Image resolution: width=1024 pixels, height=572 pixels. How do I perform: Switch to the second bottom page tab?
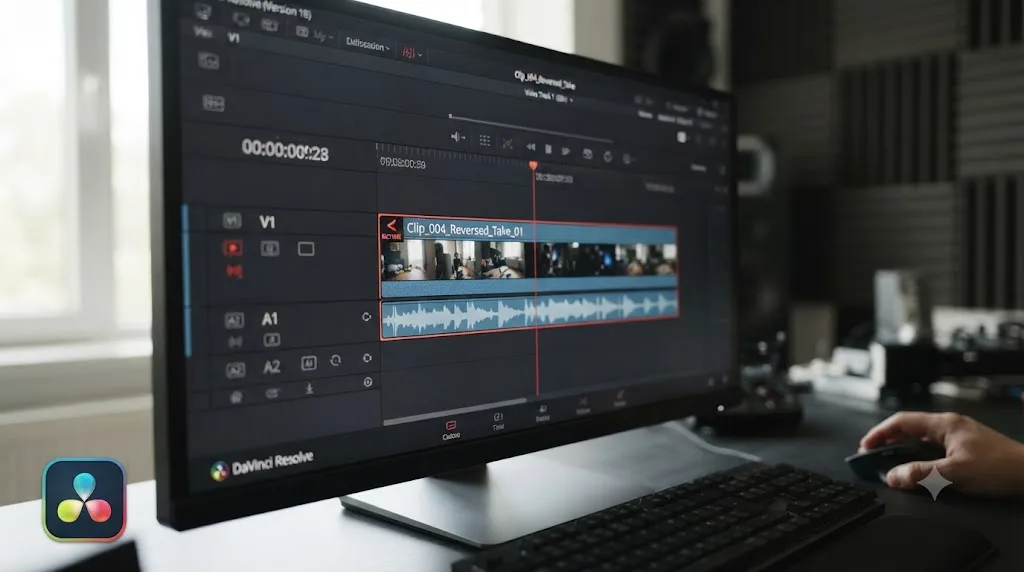498,422
